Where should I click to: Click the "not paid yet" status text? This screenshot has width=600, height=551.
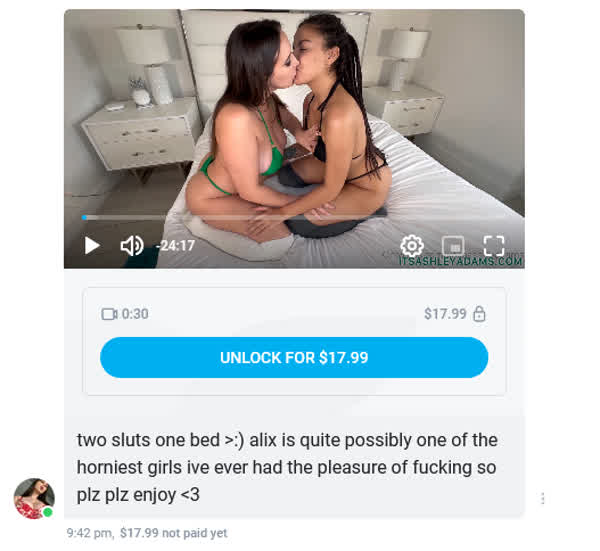[x=194, y=533]
